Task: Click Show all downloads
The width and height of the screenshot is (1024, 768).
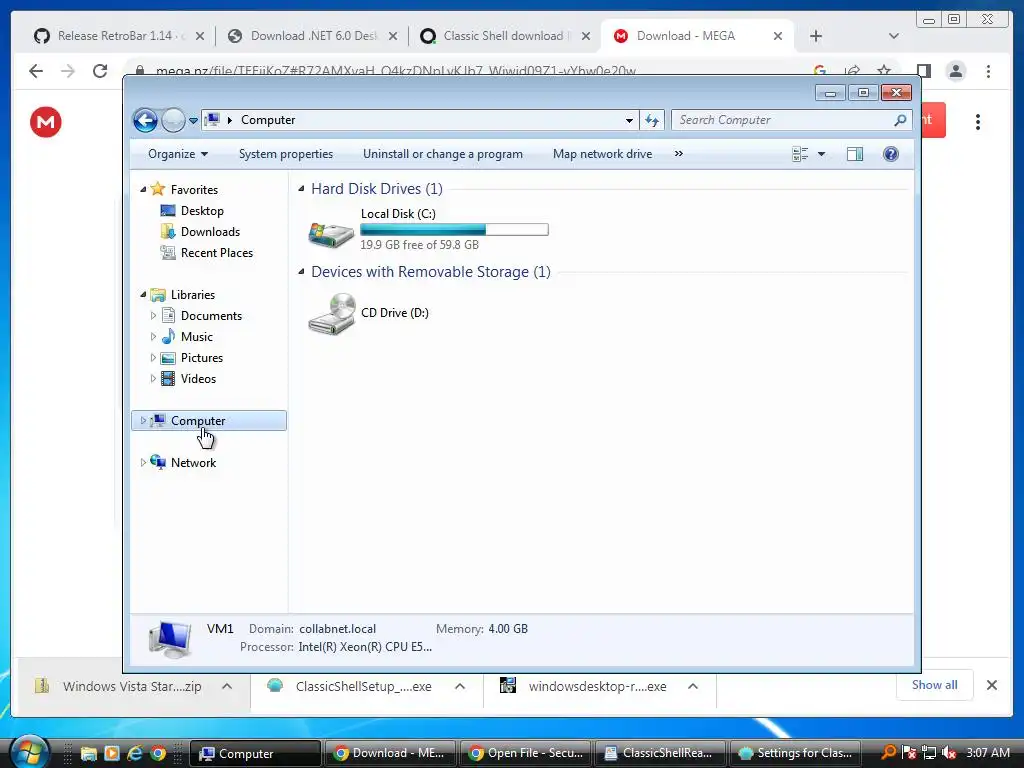Action: point(935,685)
